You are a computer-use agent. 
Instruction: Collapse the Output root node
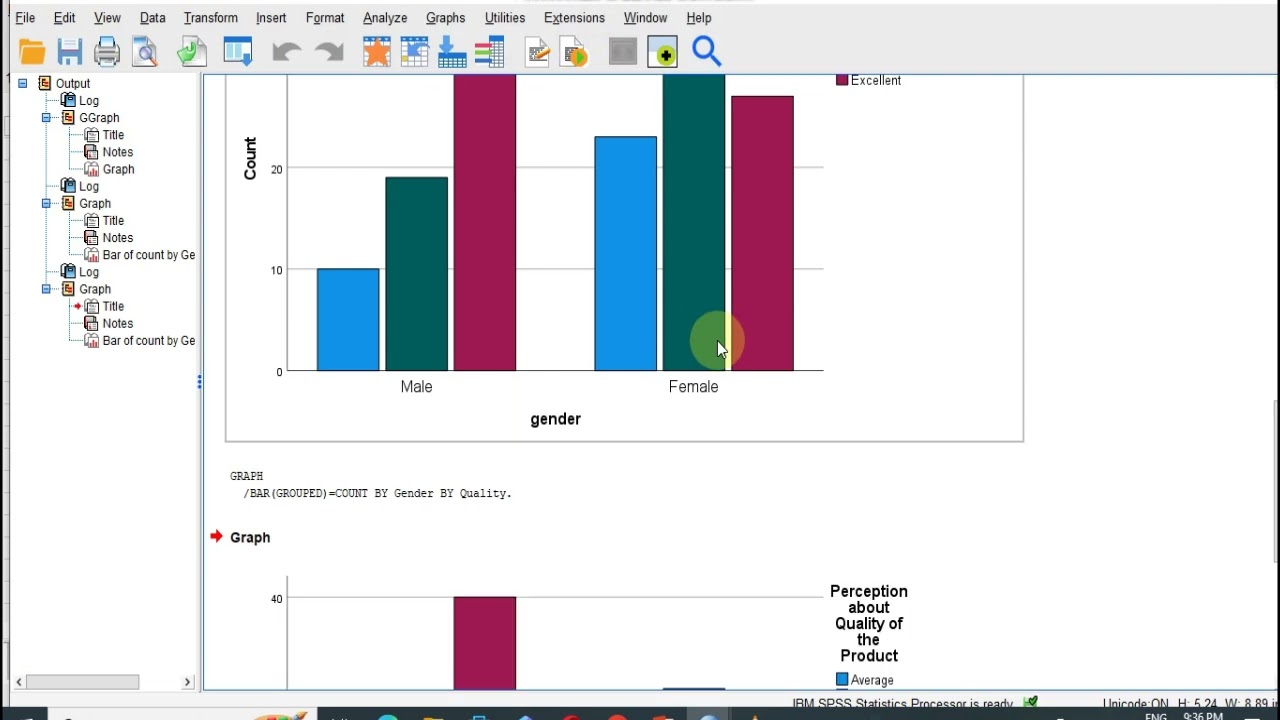pyautogui.click(x=22, y=84)
